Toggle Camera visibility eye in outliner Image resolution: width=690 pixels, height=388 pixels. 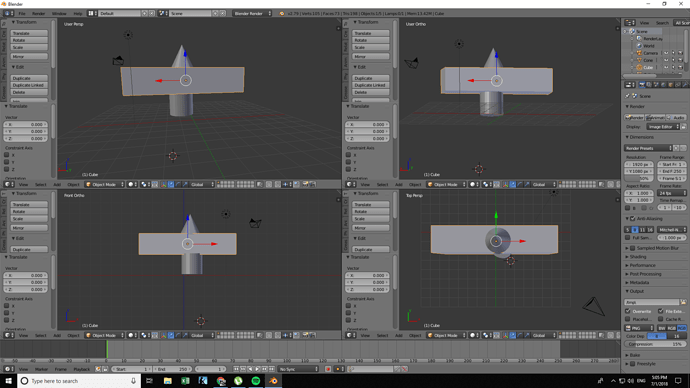pyautogui.click(x=666, y=53)
